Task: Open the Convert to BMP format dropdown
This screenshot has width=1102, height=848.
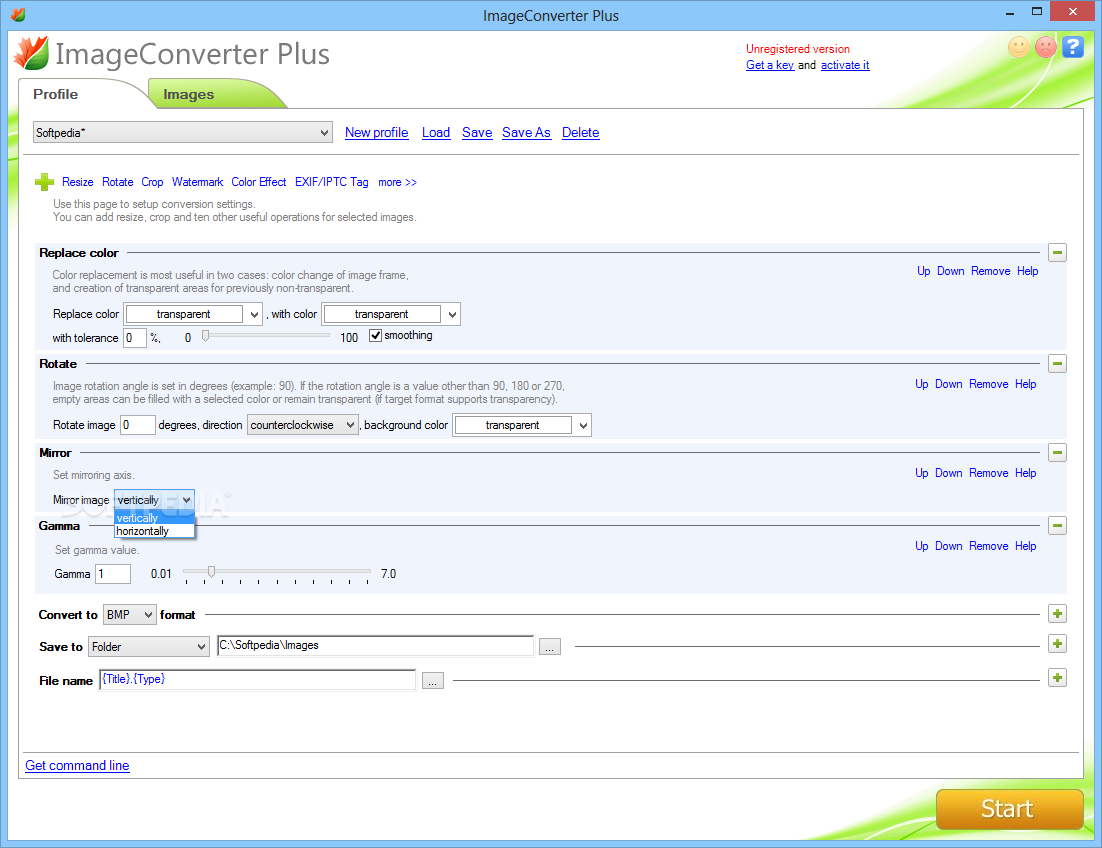Action: tap(129, 615)
